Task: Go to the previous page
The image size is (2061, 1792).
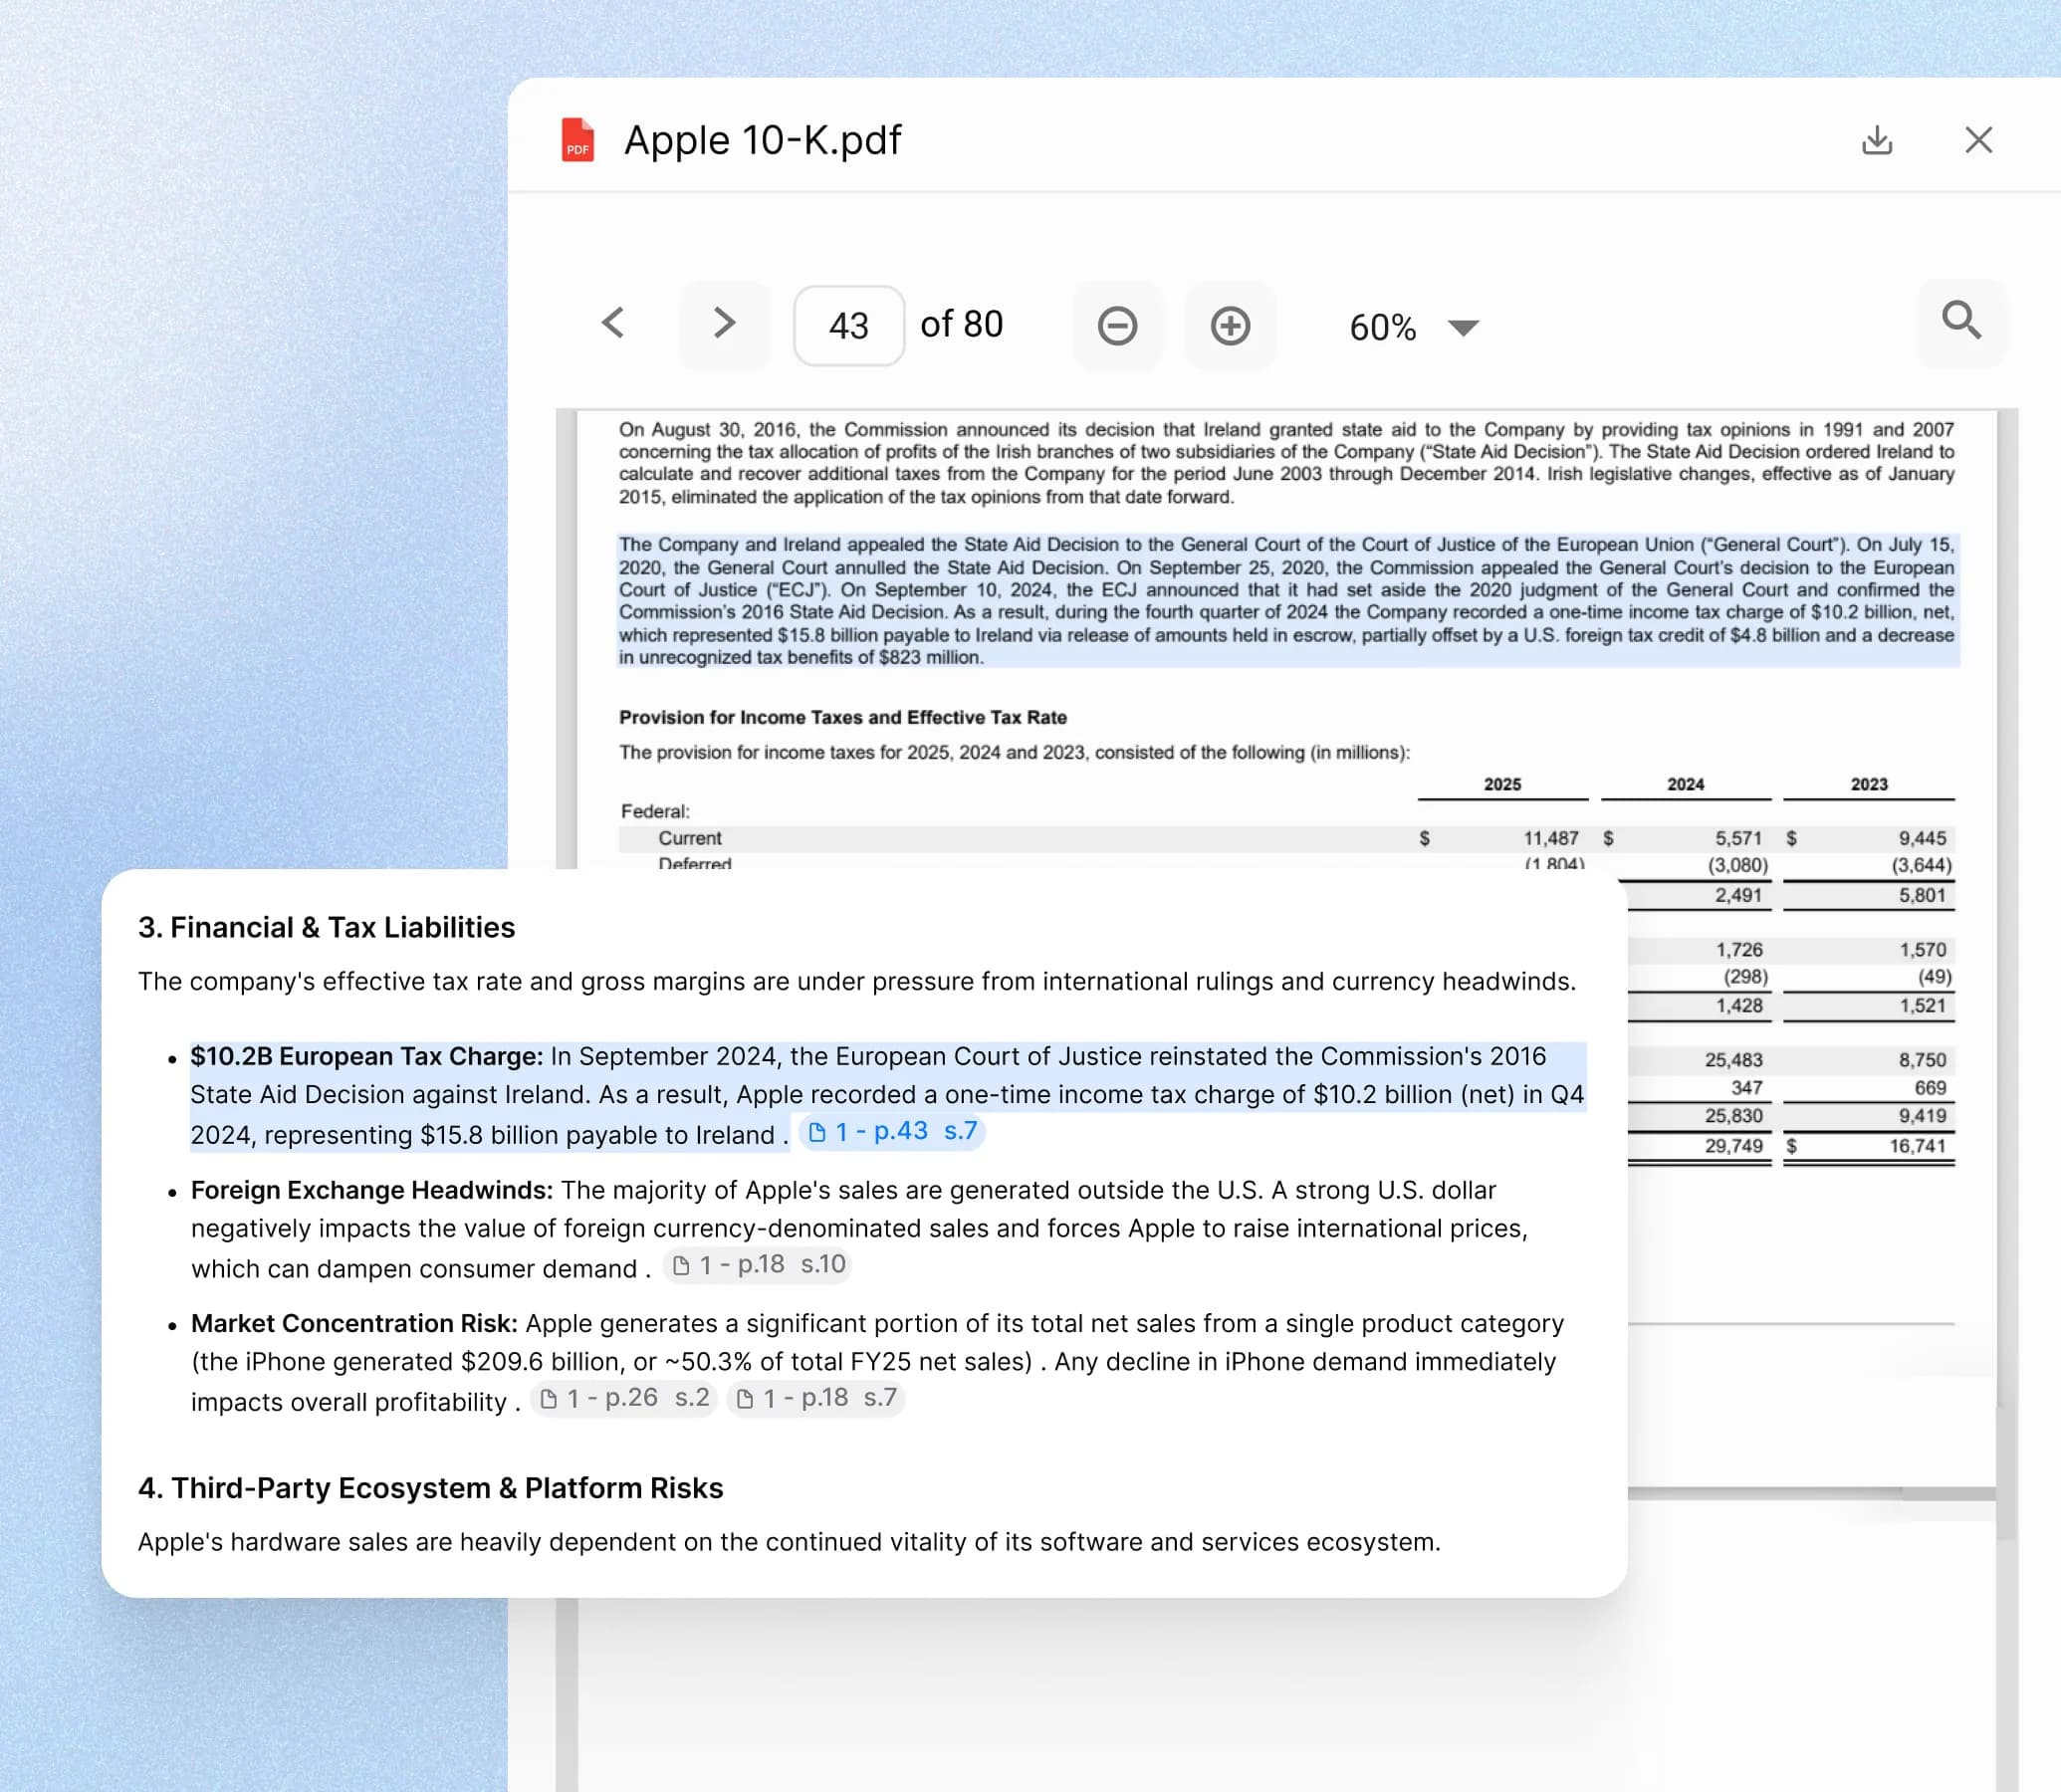Action: point(614,324)
